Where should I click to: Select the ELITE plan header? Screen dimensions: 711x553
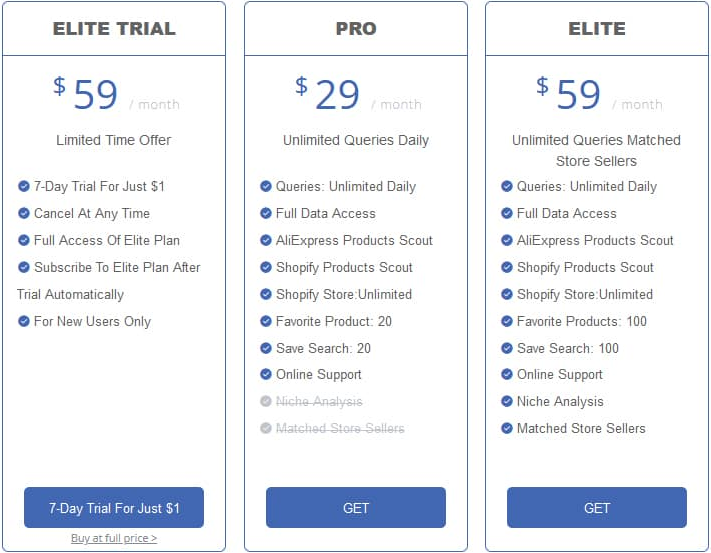coord(597,29)
